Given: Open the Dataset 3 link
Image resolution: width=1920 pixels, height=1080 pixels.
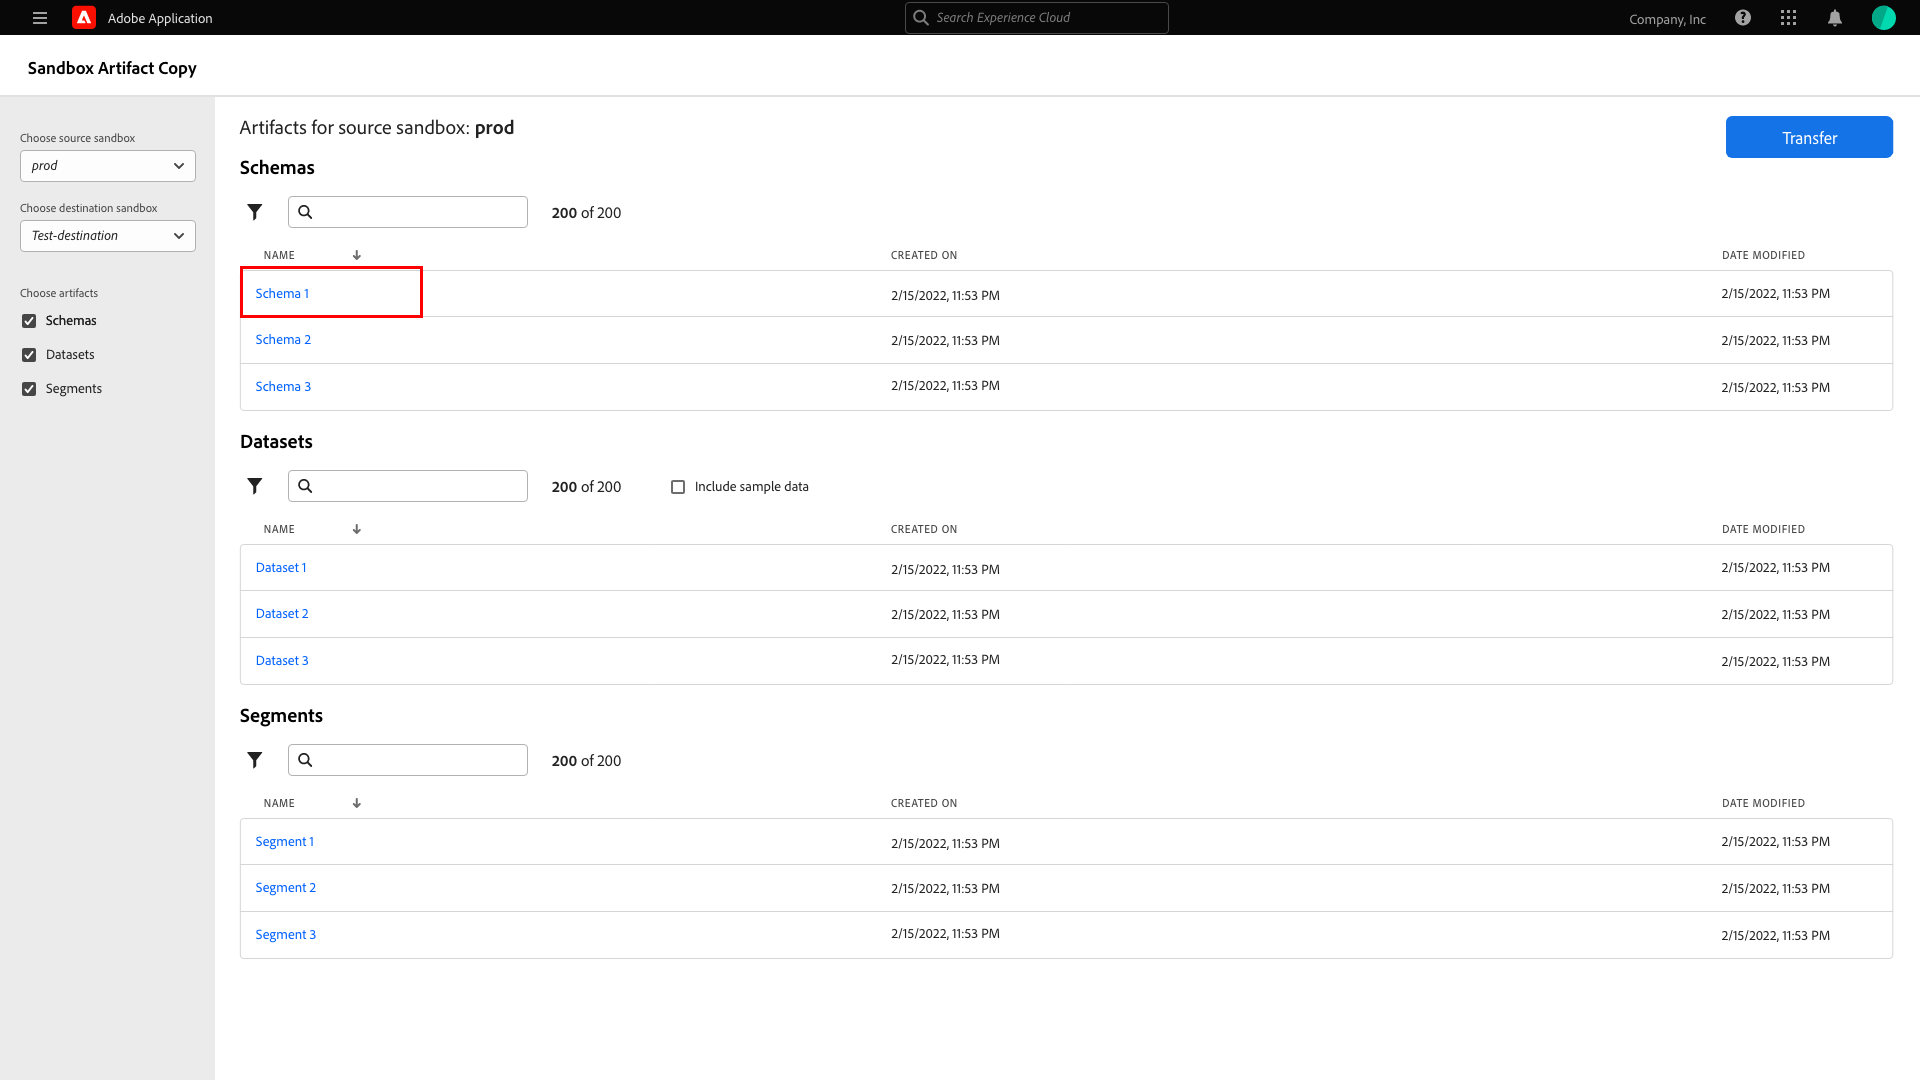Looking at the screenshot, I should [282, 661].
